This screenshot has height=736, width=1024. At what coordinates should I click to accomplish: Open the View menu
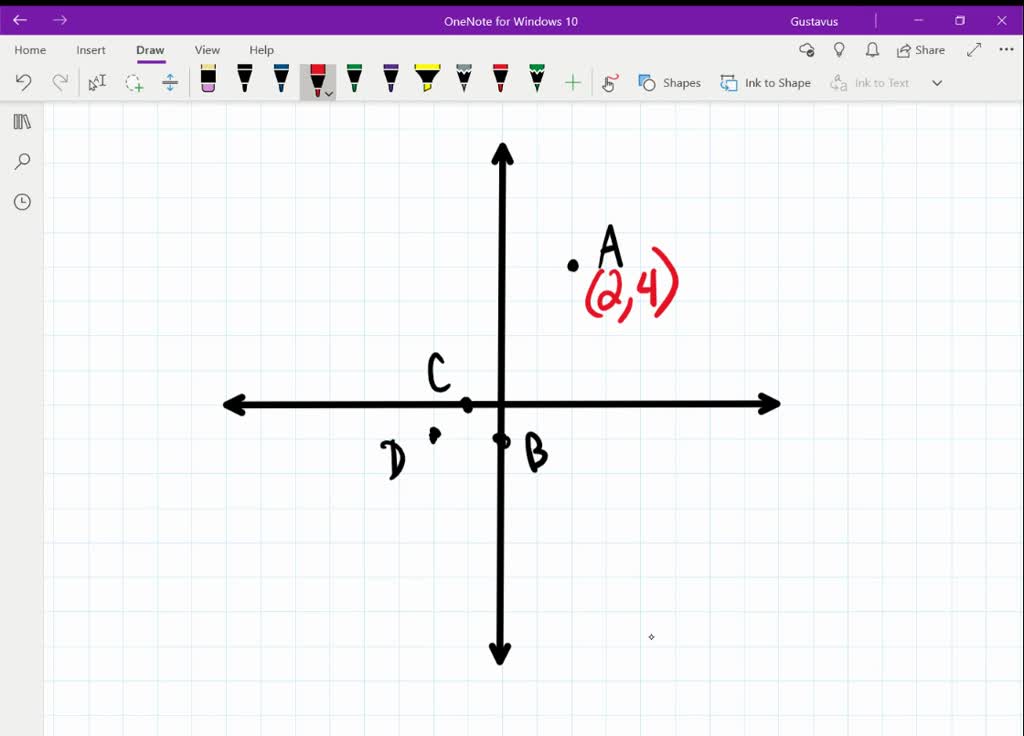point(207,49)
